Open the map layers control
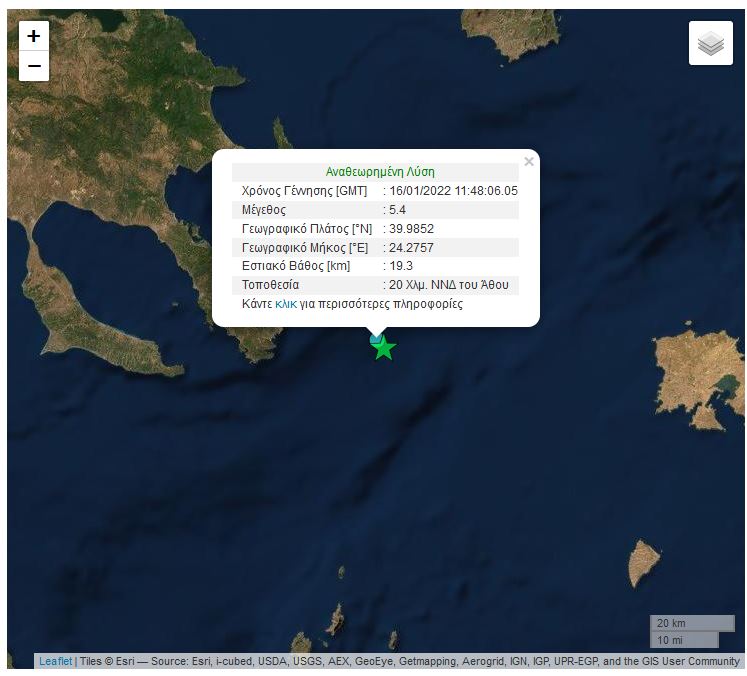 coord(710,44)
